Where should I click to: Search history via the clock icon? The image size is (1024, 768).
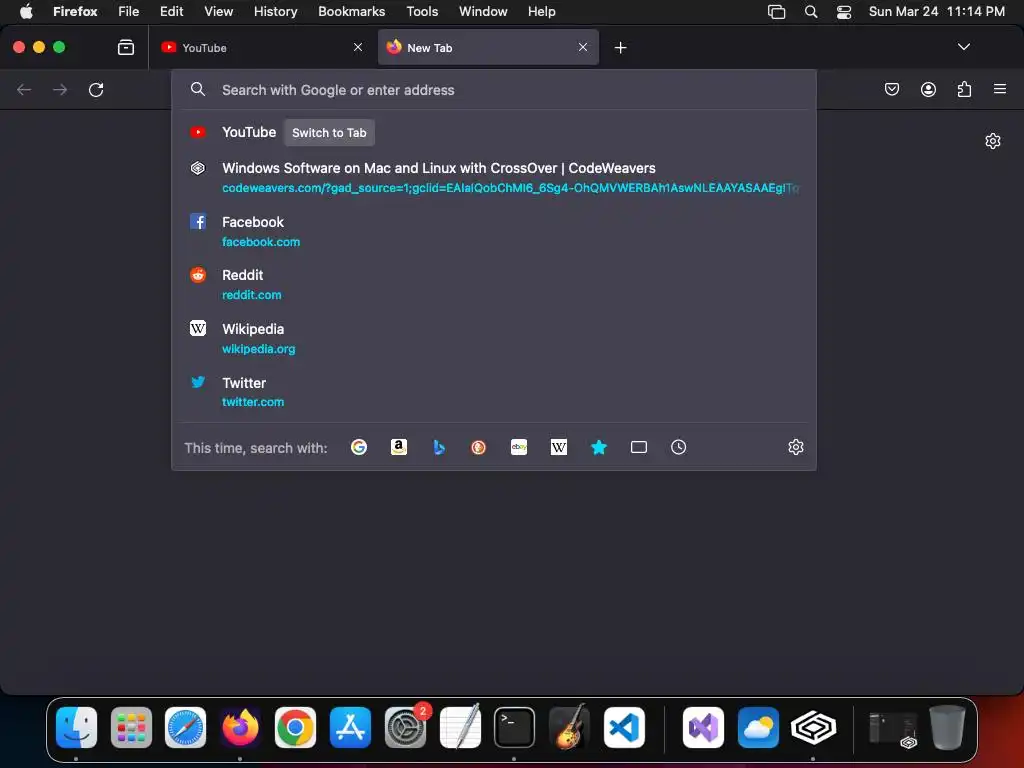[x=679, y=447]
